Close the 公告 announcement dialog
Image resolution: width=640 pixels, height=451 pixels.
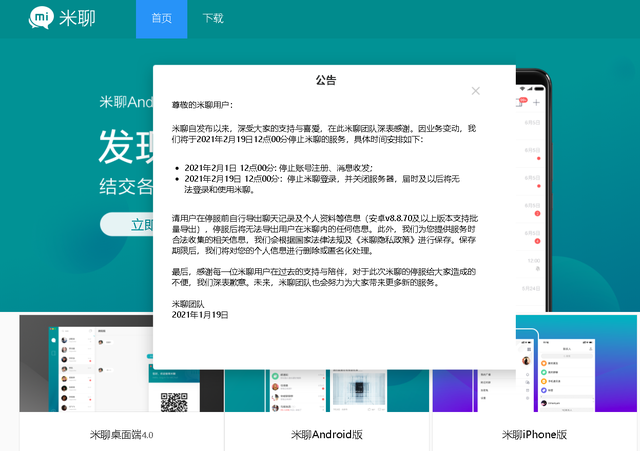(x=476, y=91)
